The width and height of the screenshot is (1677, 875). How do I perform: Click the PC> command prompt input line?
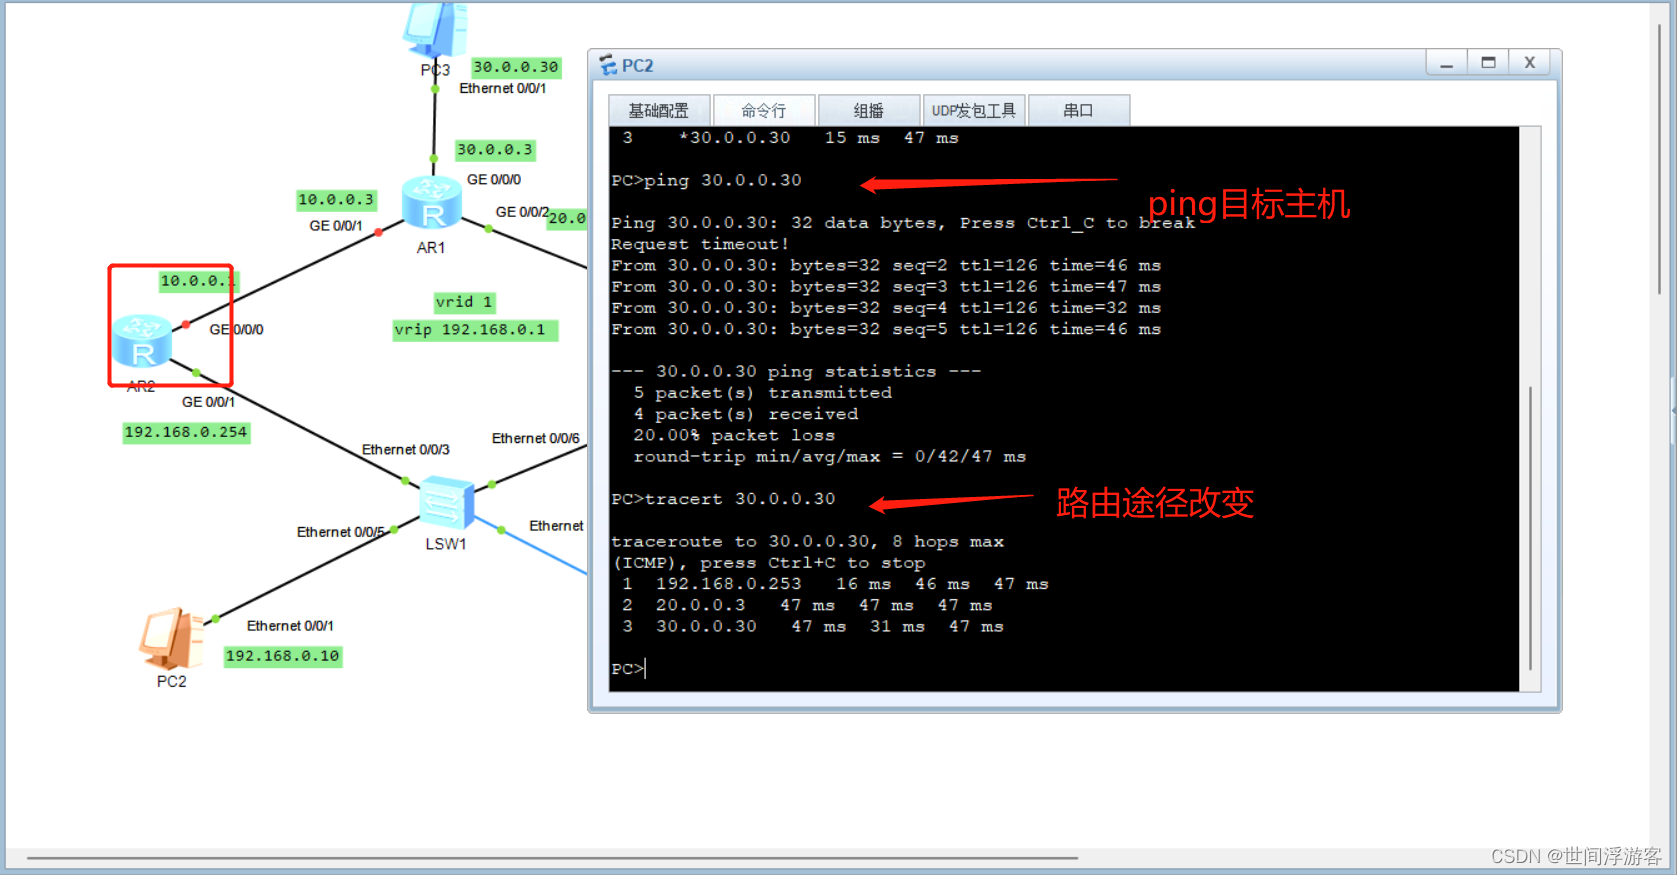629,669
